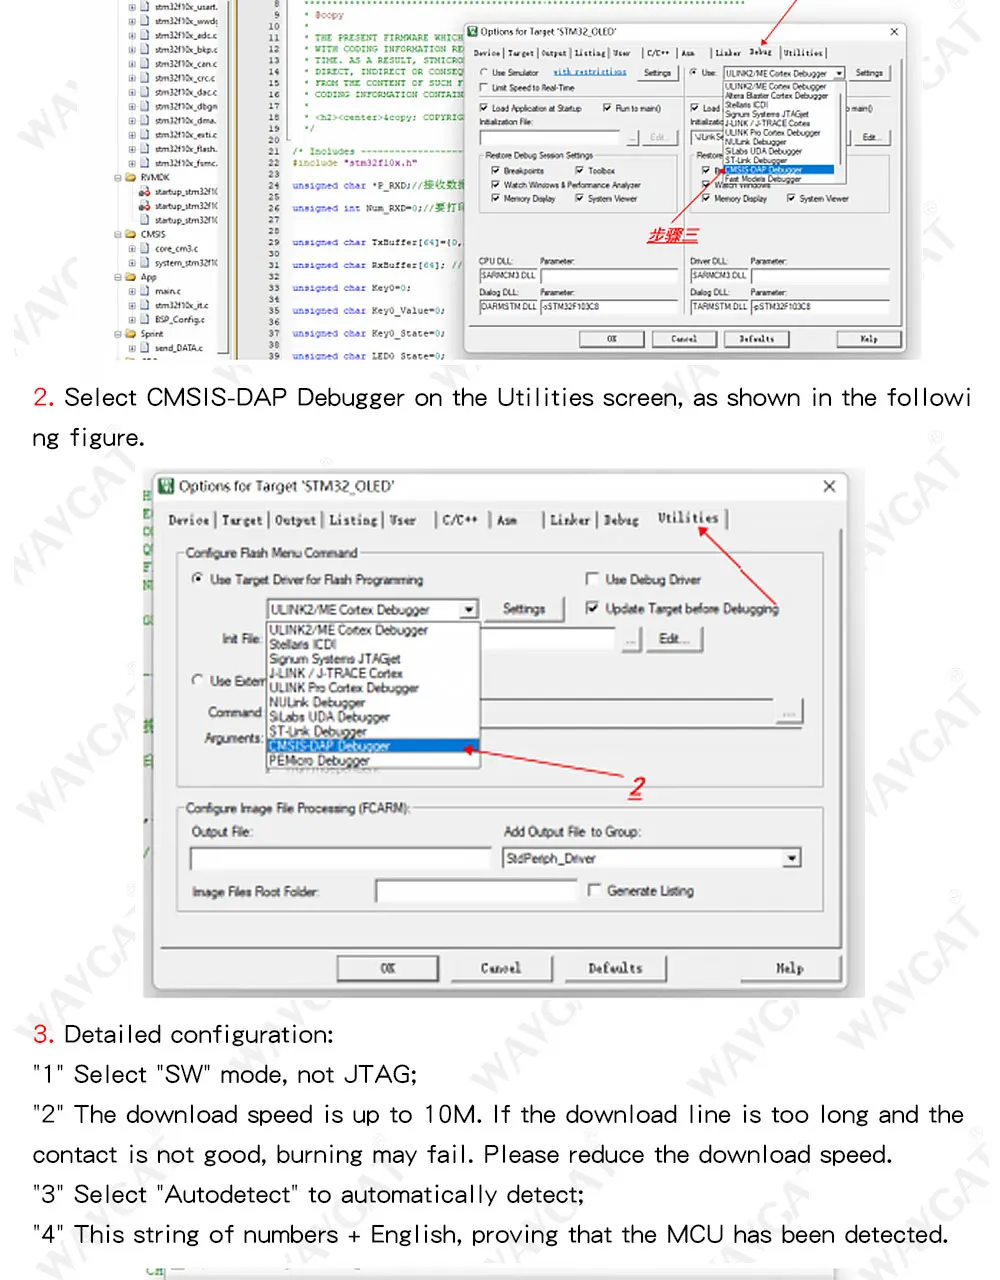Toggle left Breakpoints checkbox
1000x1280 pixels.
[x=496, y=171]
